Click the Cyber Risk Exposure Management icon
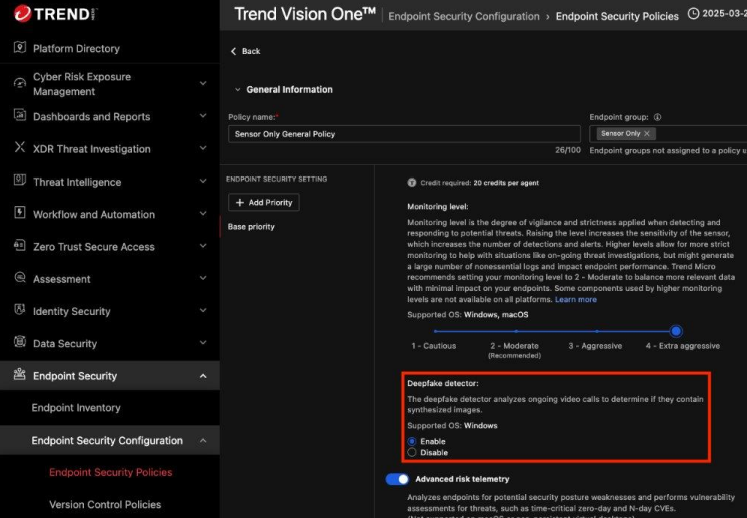Screen dimensions: 747x518 19,84
